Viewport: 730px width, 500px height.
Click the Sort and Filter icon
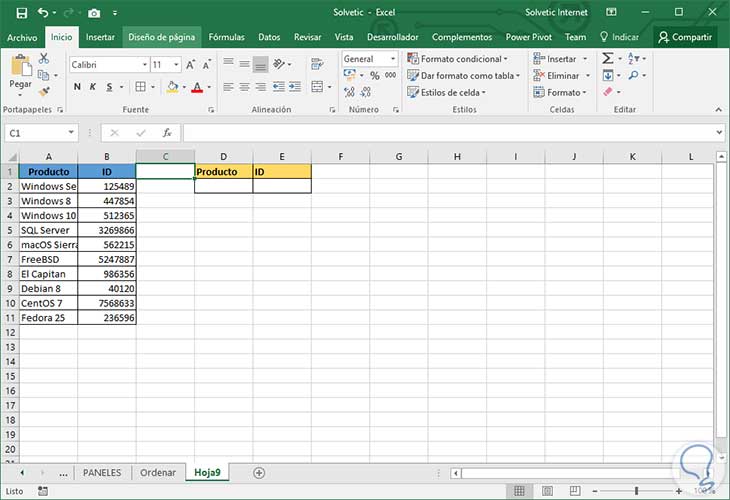[634, 58]
